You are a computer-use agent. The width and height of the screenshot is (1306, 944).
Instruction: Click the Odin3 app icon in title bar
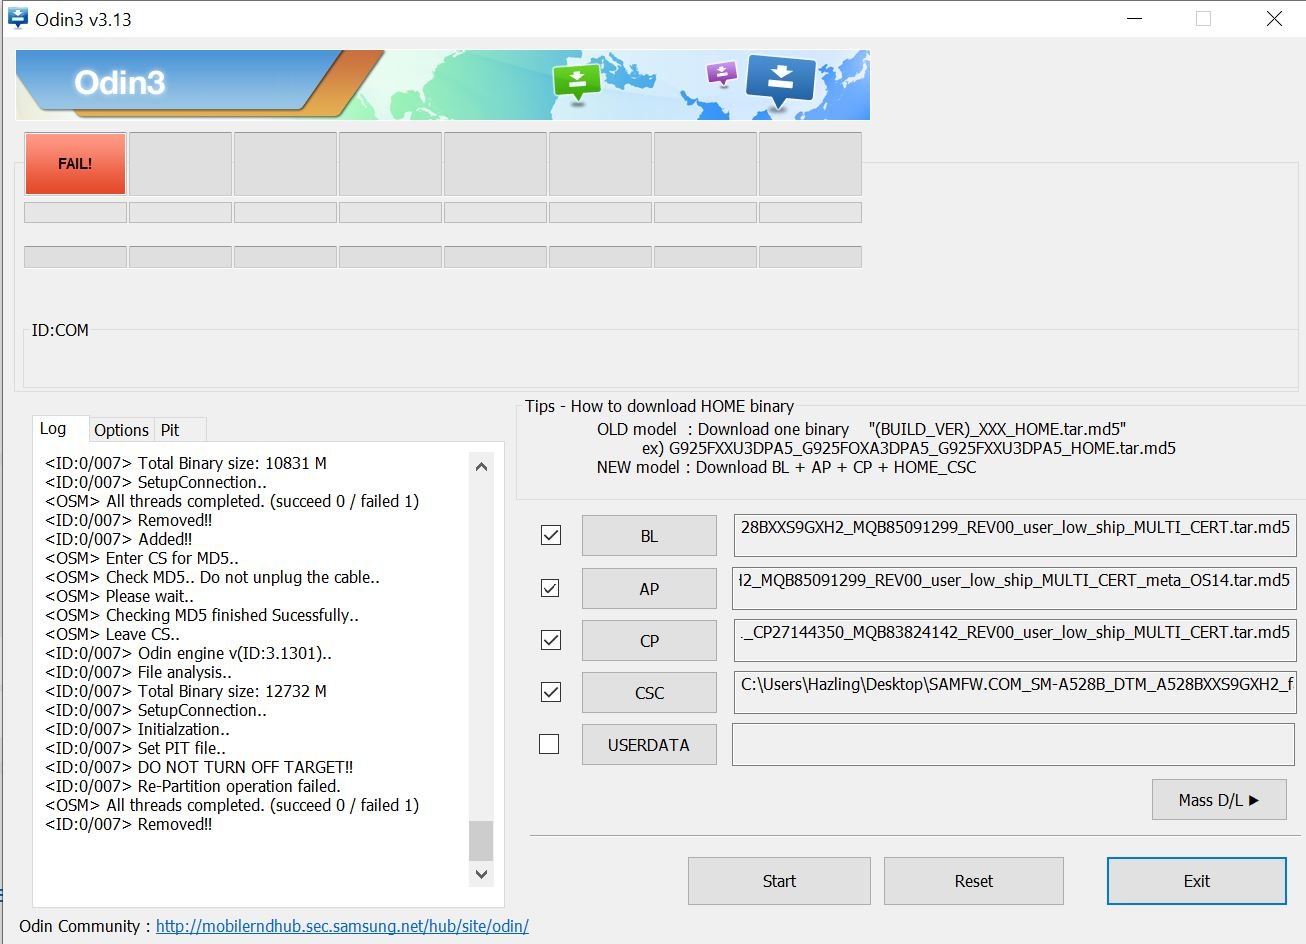point(17,18)
